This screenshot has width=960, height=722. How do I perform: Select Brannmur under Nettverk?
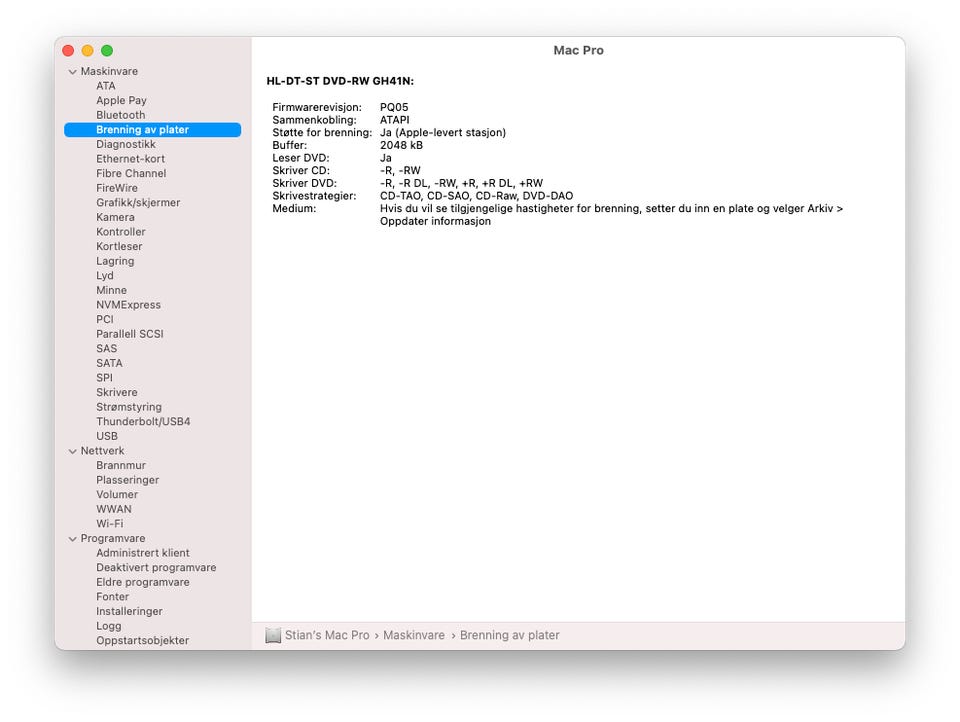point(121,465)
